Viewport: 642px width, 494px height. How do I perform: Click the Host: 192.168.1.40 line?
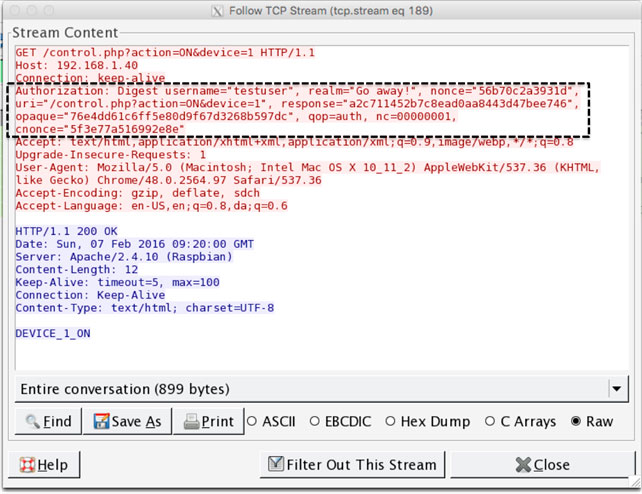77,65
